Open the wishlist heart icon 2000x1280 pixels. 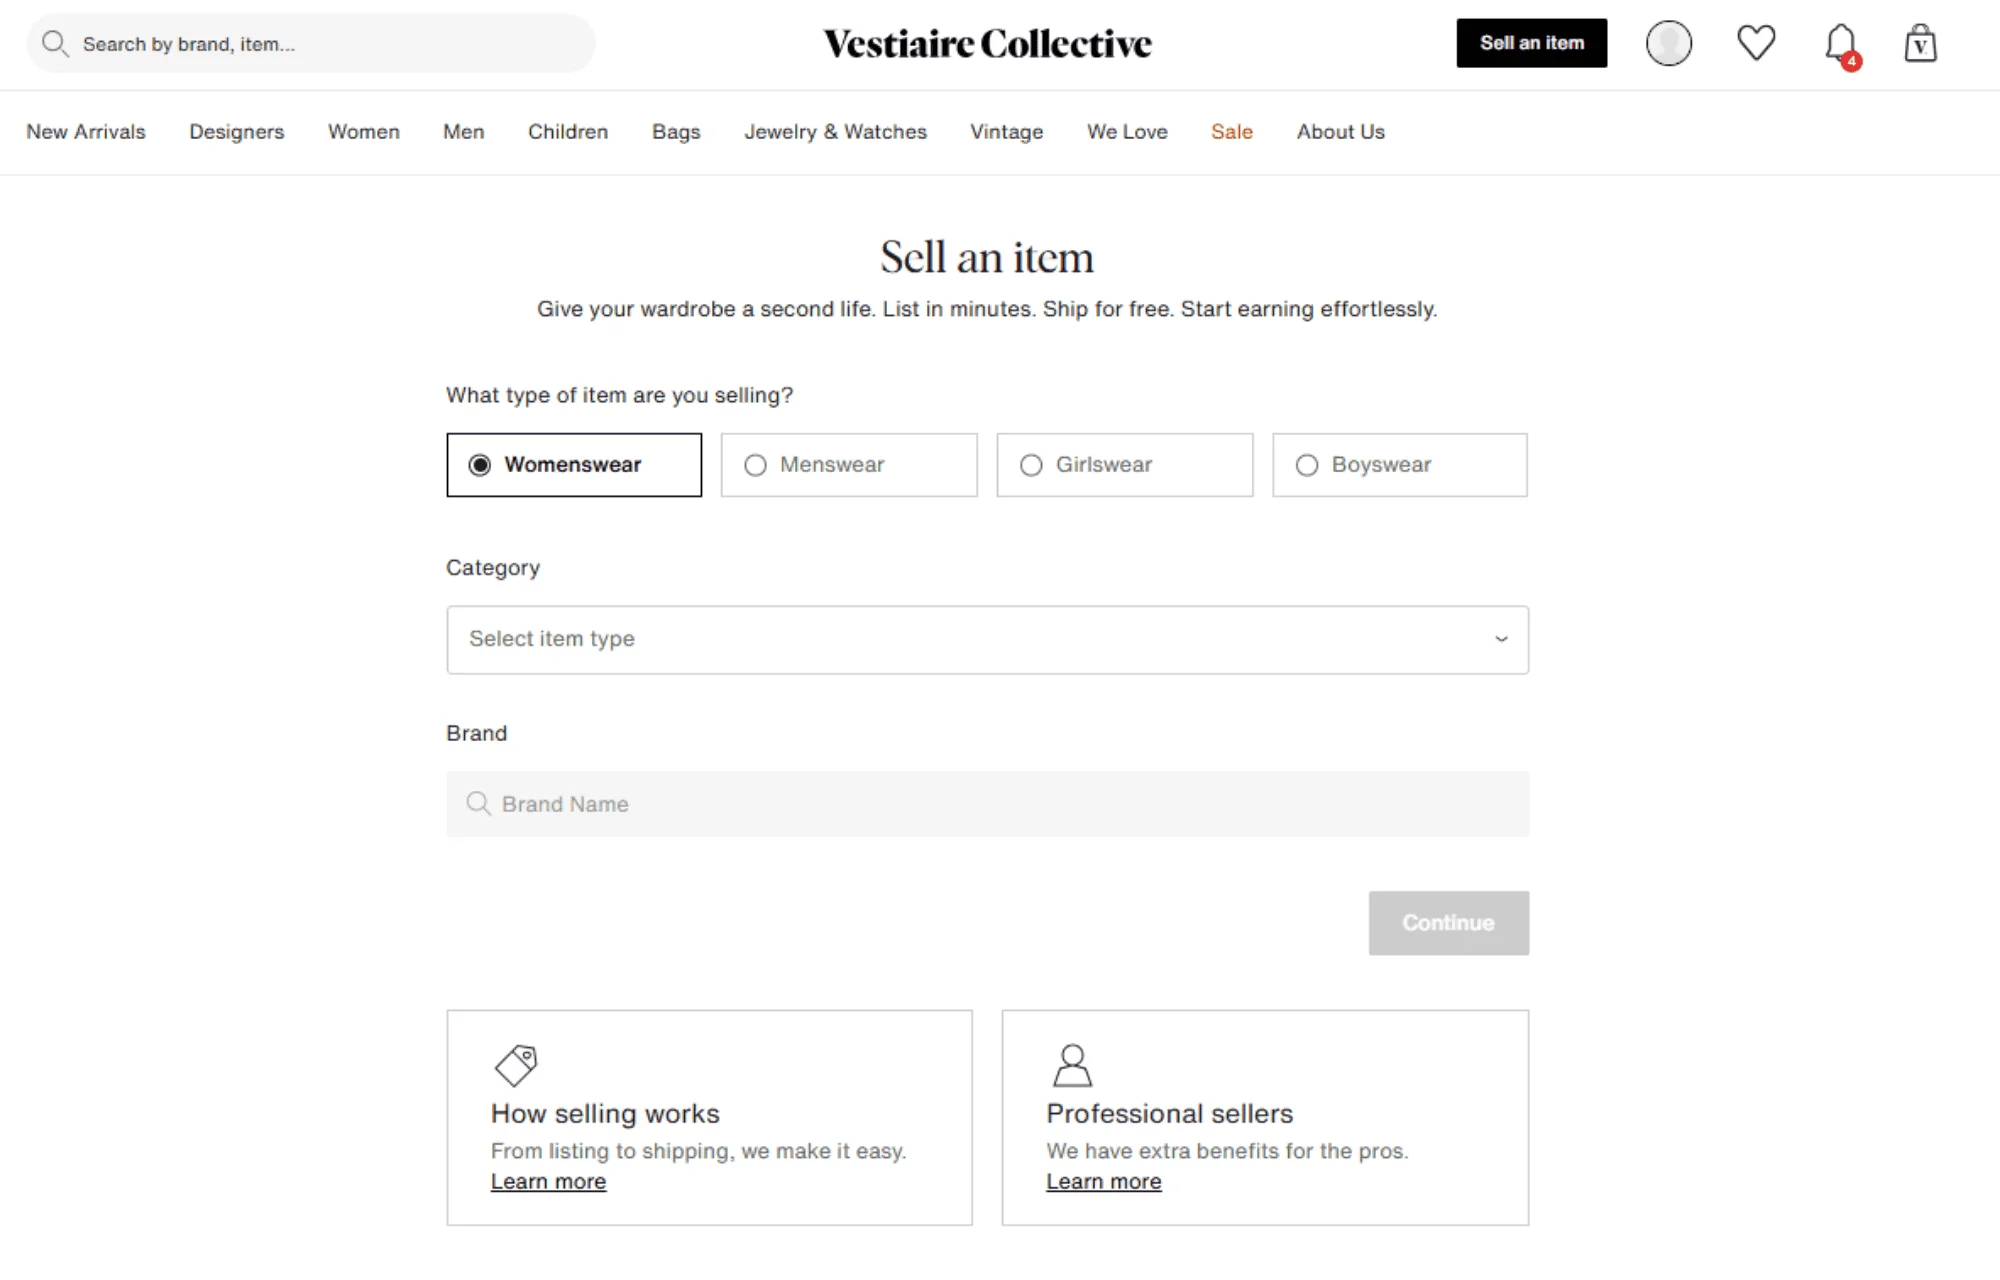point(1756,43)
